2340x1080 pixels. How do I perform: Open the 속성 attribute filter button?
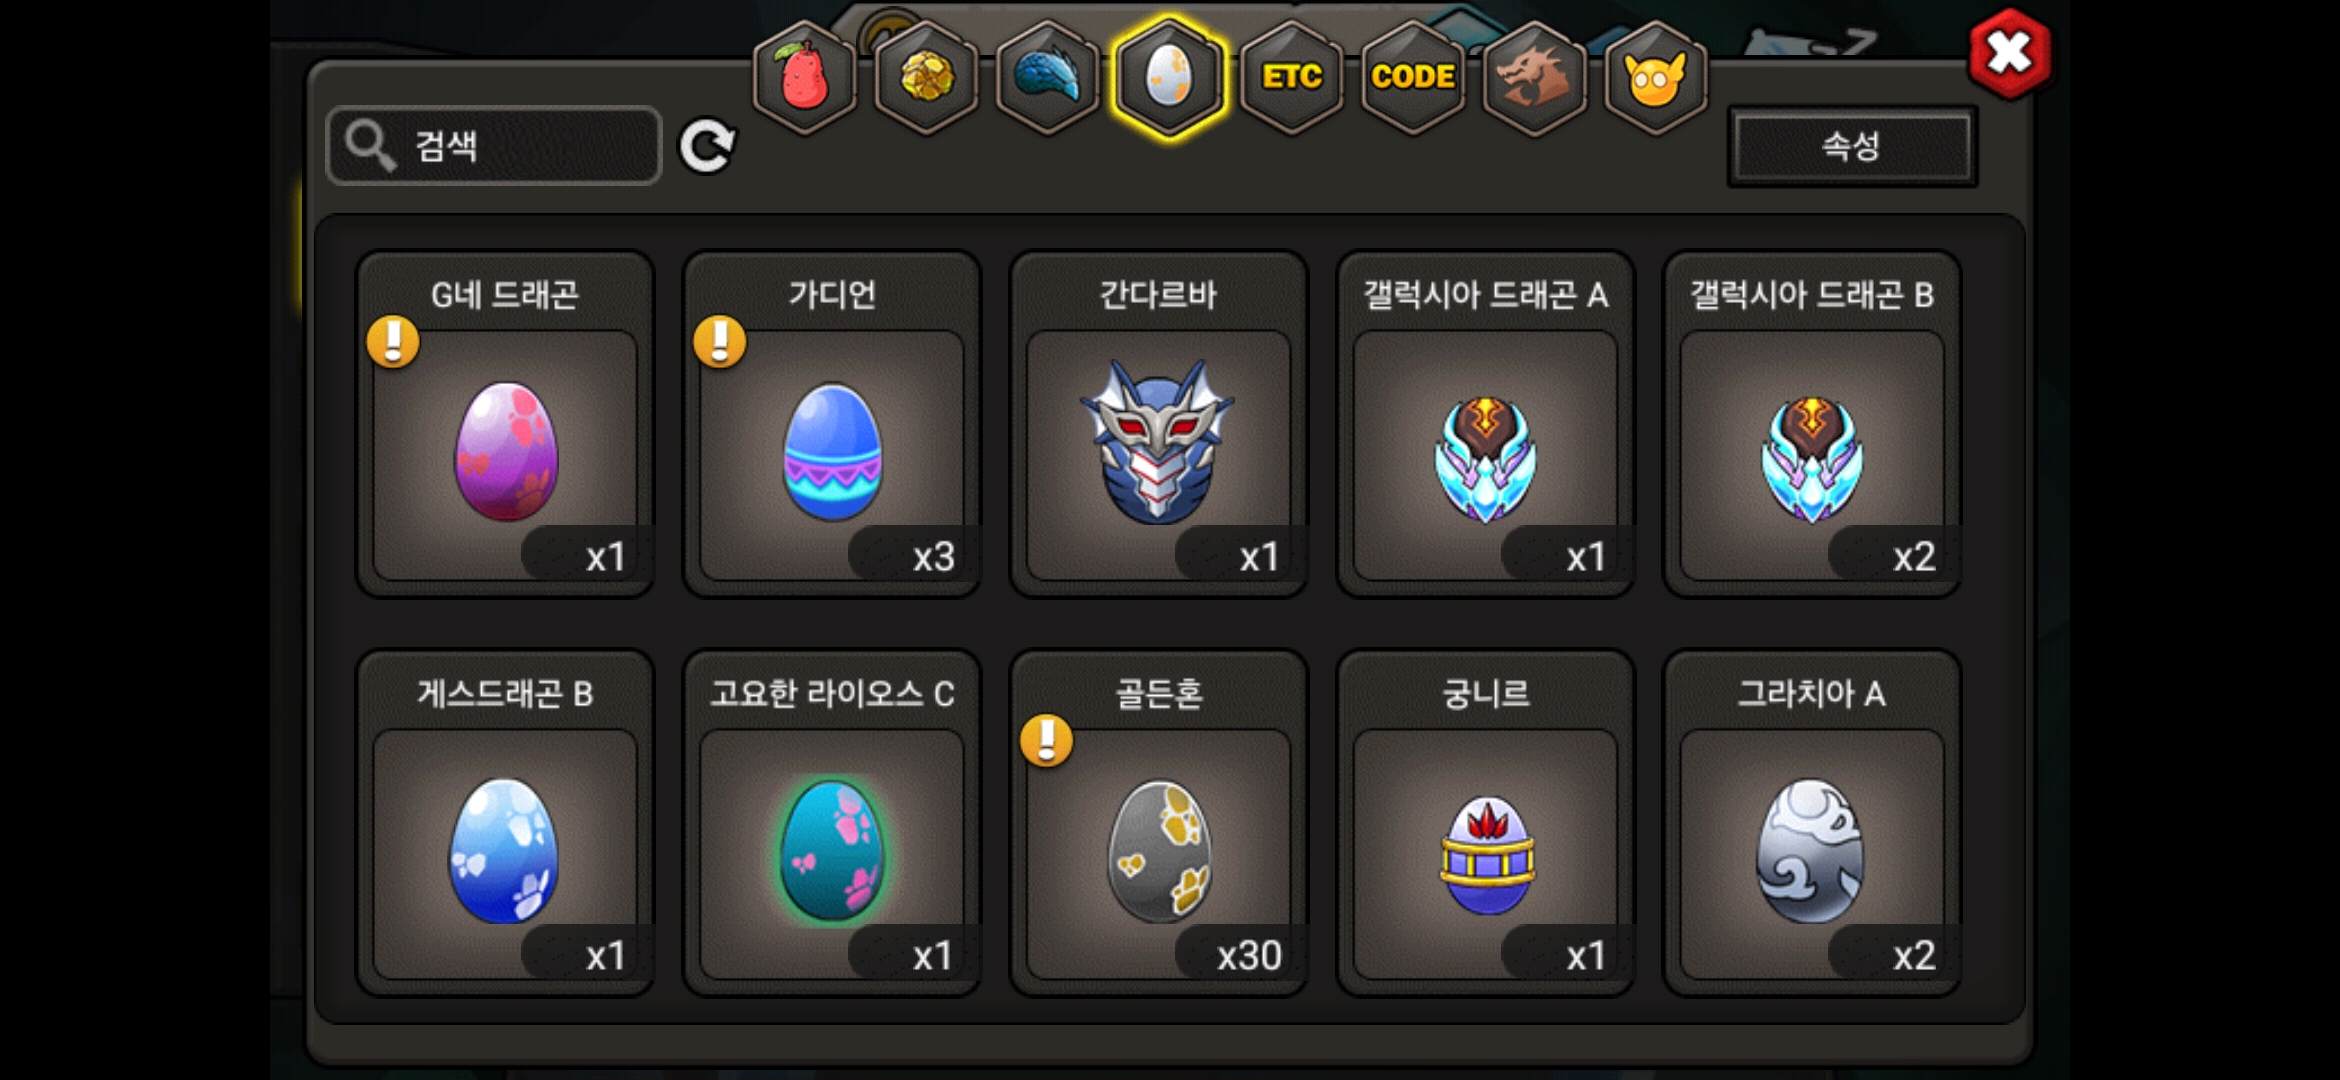click(x=1852, y=146)
